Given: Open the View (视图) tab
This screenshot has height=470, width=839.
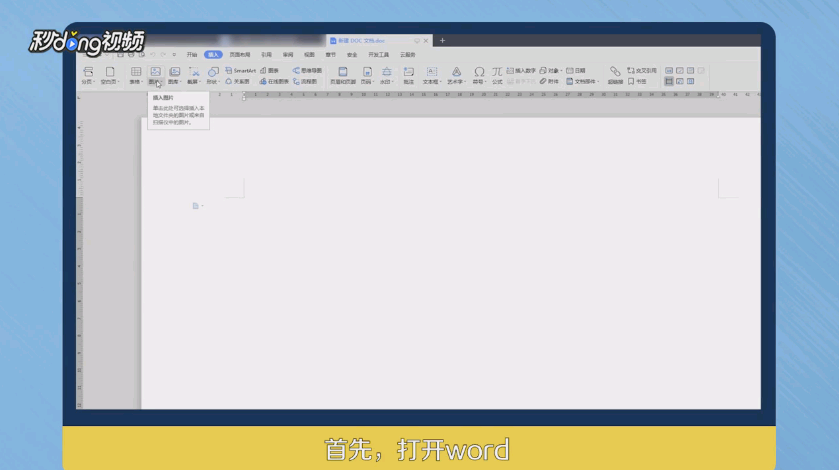Looking at the screenshot, I should 309,55.
